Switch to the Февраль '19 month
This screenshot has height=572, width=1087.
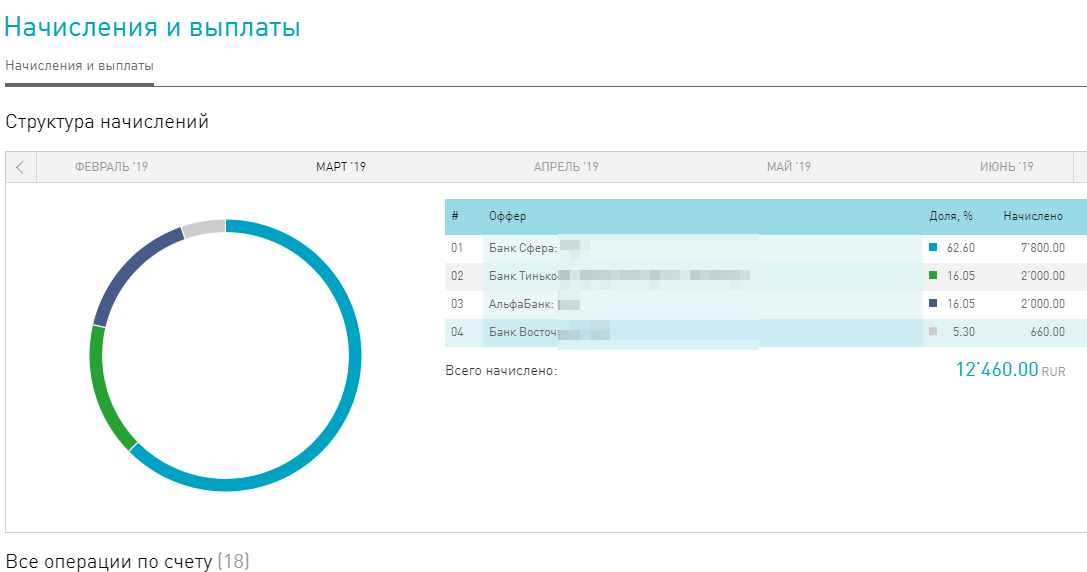pyautogui.click(x=111, y=167)
